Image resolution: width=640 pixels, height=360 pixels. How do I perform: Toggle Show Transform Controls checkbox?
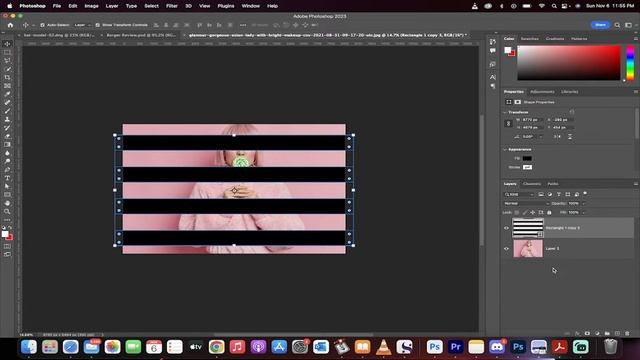[x=98, y=25]
